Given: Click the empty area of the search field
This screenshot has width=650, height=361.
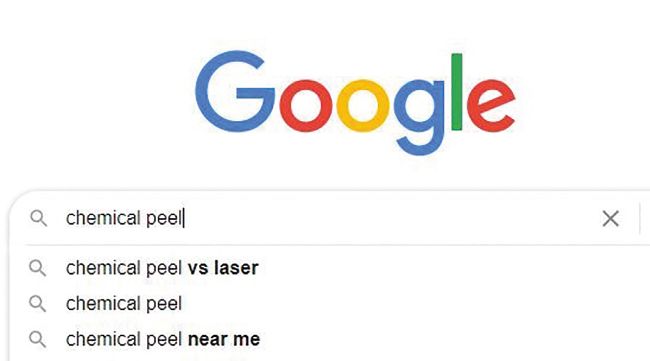Looking at the screenshot, I should pos(390,218).
